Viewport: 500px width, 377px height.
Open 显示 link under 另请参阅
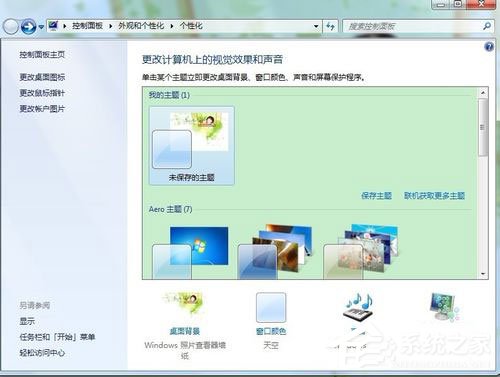[27, 321]
